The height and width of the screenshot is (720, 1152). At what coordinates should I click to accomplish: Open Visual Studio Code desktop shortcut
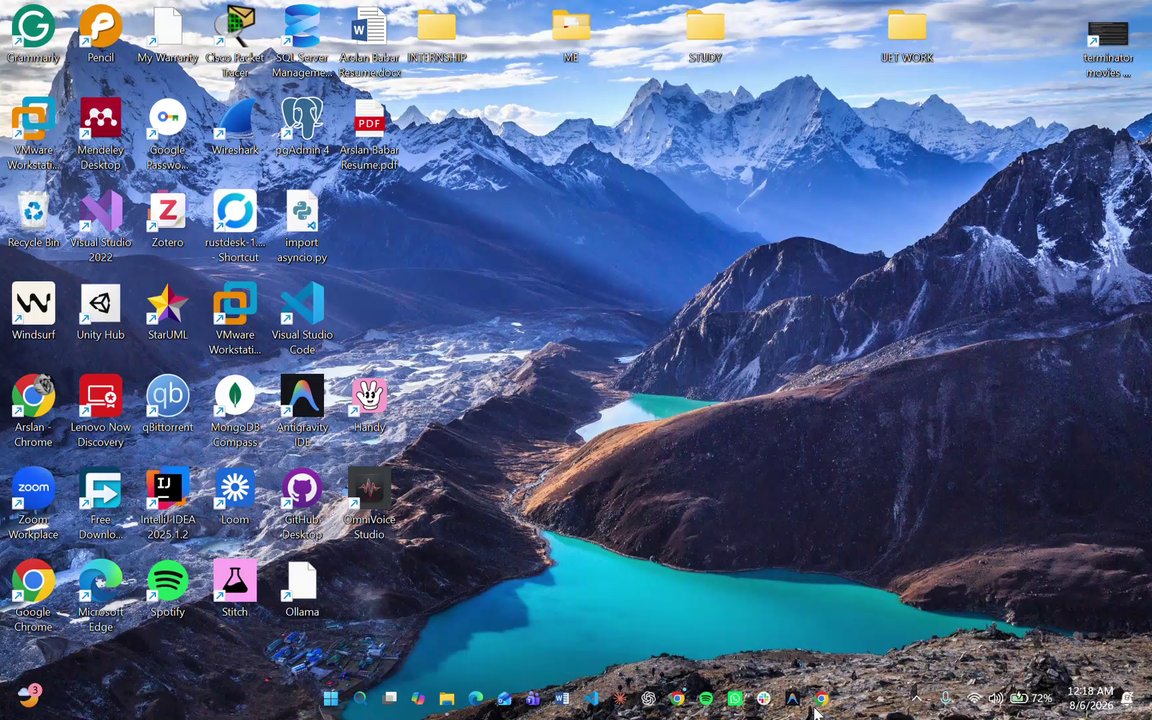pyautogui.click(x=302, y=303)
